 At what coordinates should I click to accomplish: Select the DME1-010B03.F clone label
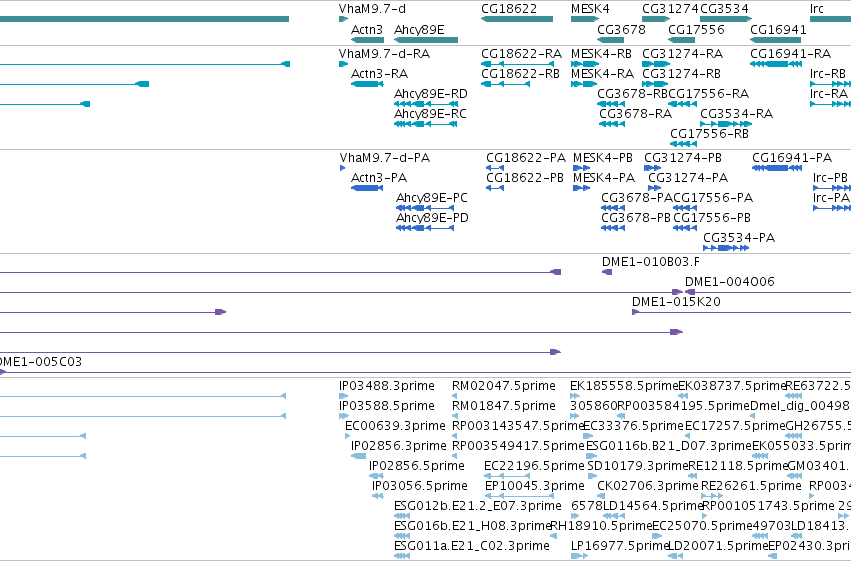pyautogui.click(x=651, y=263)
